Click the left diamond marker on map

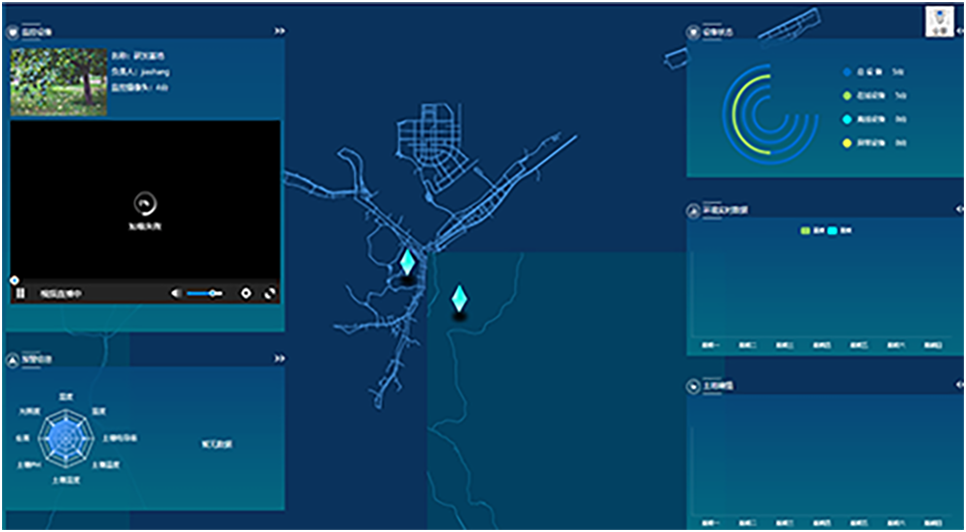pyautogui.click(x=407, y=262)
